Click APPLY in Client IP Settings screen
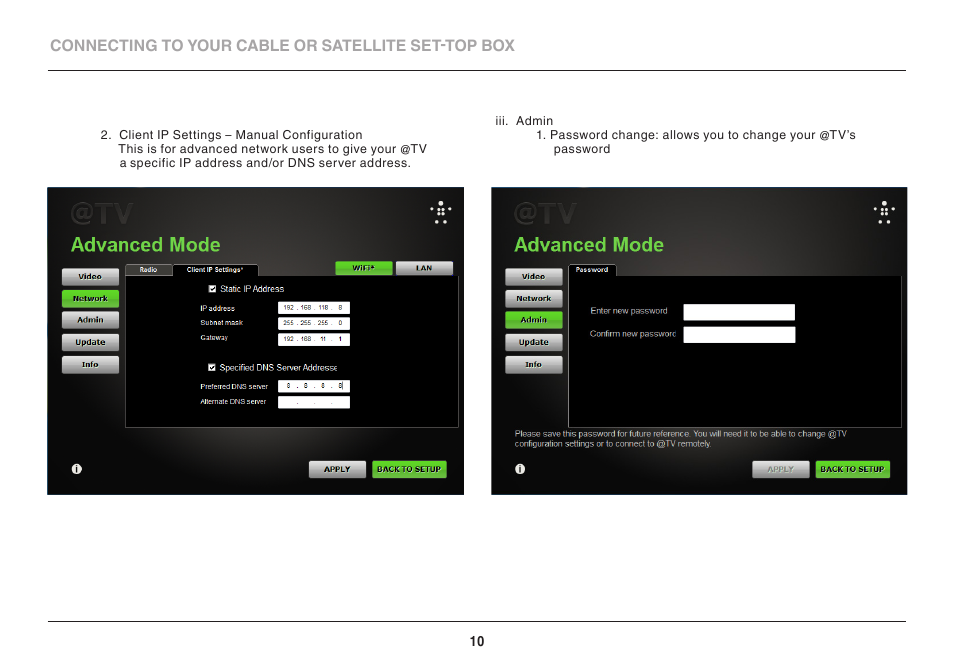The height and width of the screenshot is (669, 954). [337, 470]
